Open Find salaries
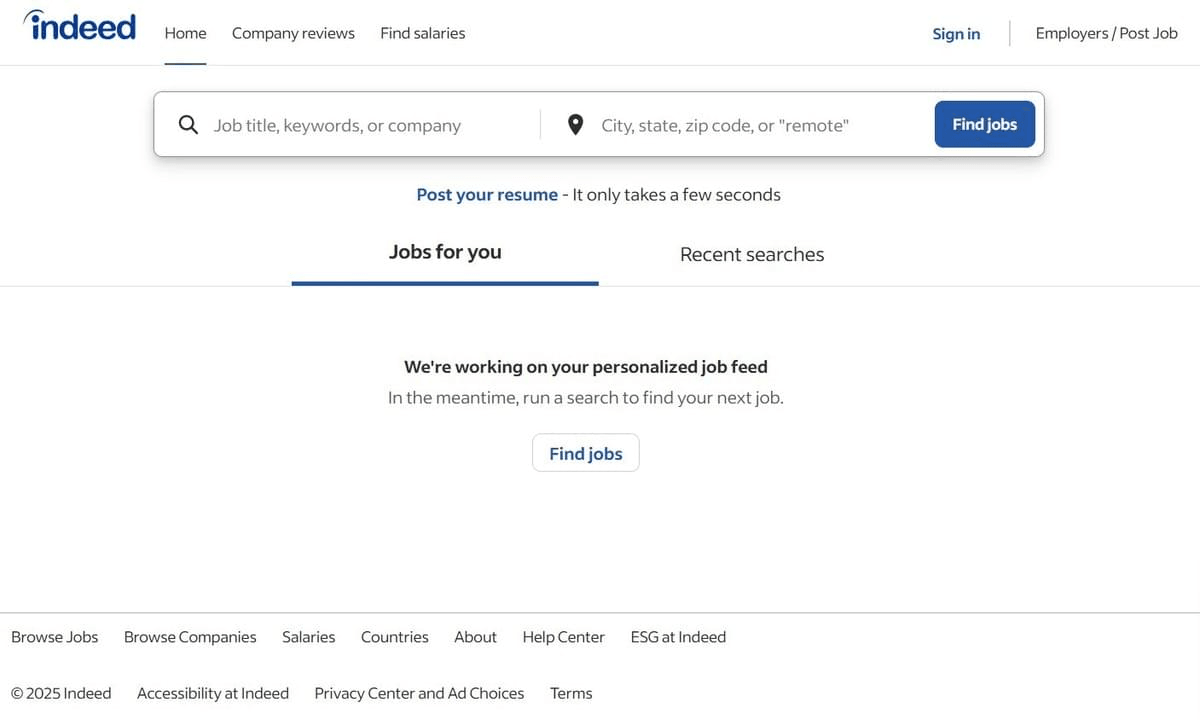This screenshot has height=720, width=1200. (x=422, y=32)
